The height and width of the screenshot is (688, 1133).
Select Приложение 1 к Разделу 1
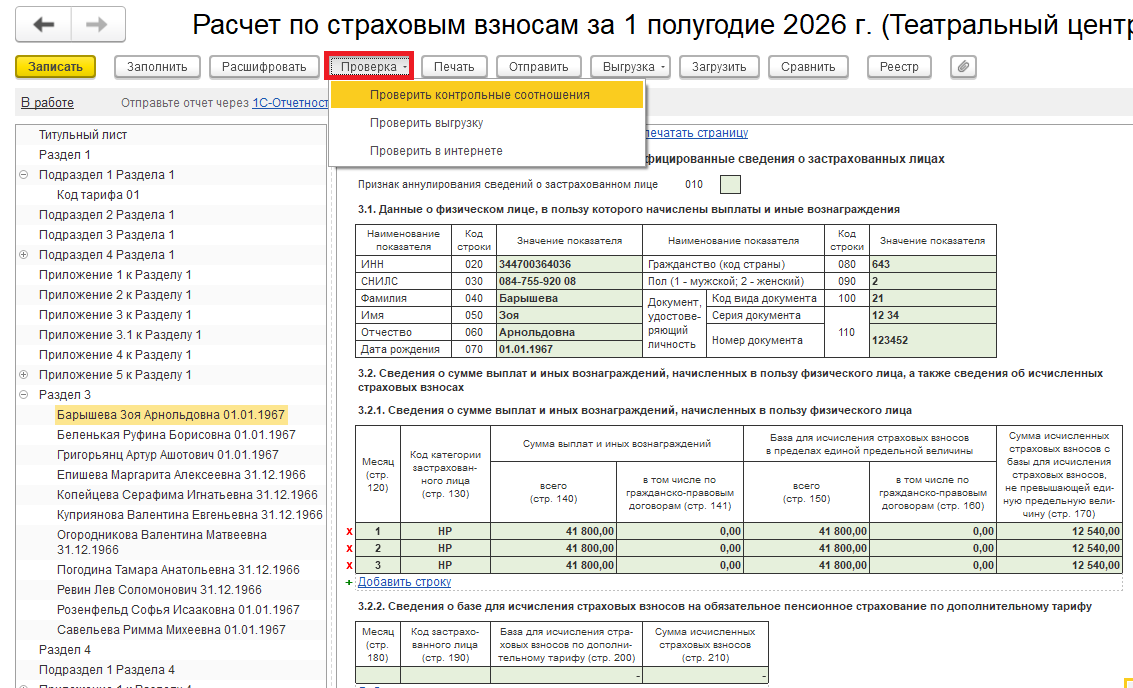coord(116,275)
